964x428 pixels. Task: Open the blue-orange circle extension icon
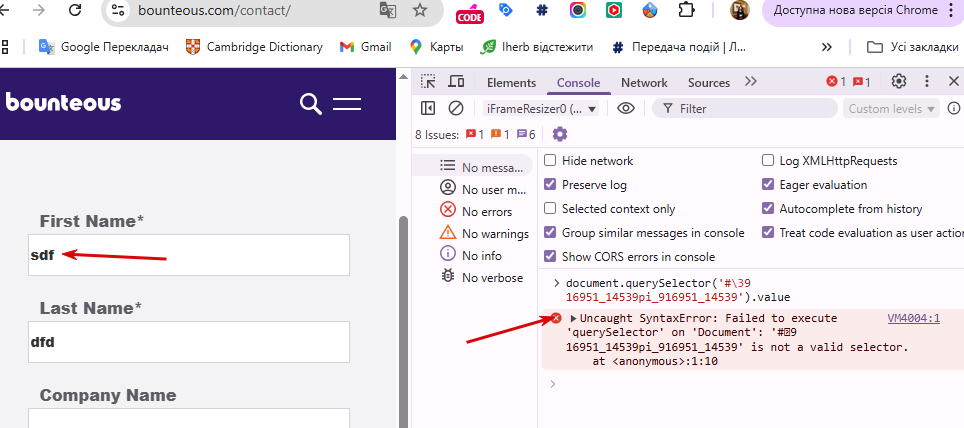650,10
